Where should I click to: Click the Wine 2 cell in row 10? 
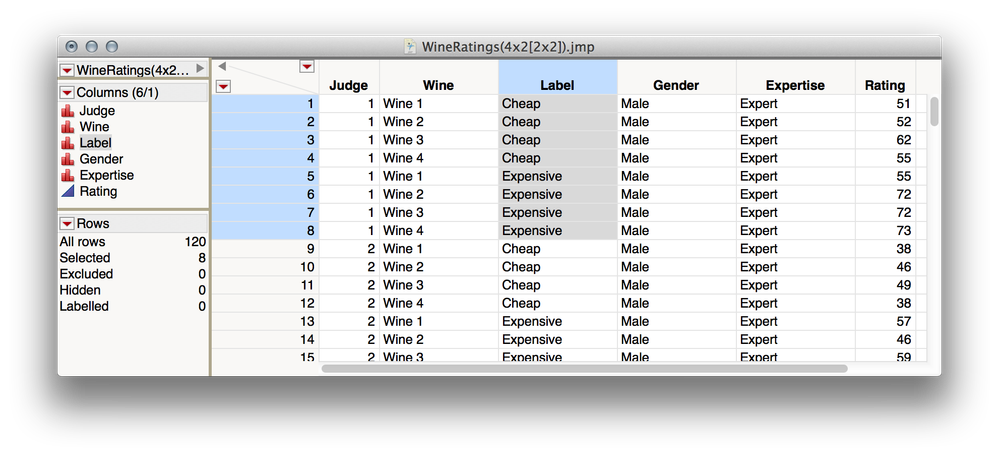pos(439,267)
